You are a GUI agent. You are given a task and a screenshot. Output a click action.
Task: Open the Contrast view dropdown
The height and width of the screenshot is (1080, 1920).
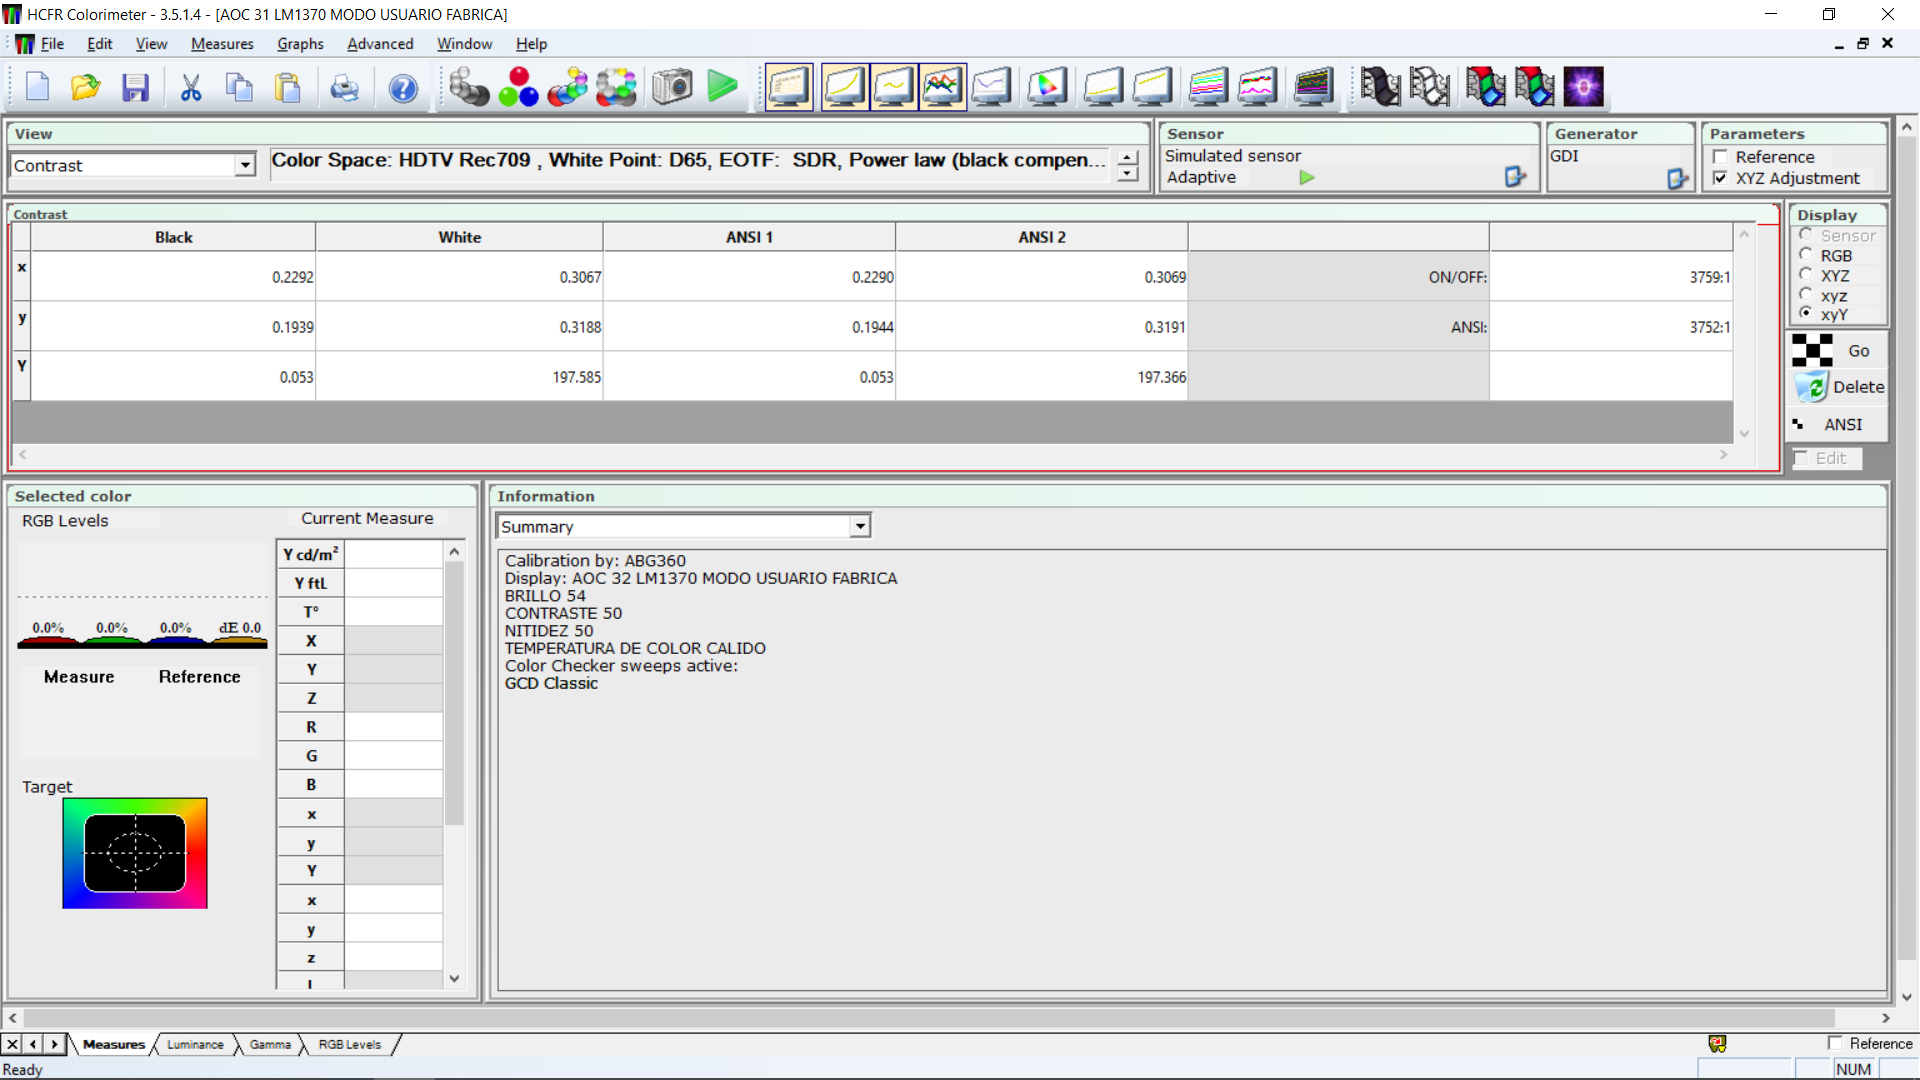[x=245, y=165]
